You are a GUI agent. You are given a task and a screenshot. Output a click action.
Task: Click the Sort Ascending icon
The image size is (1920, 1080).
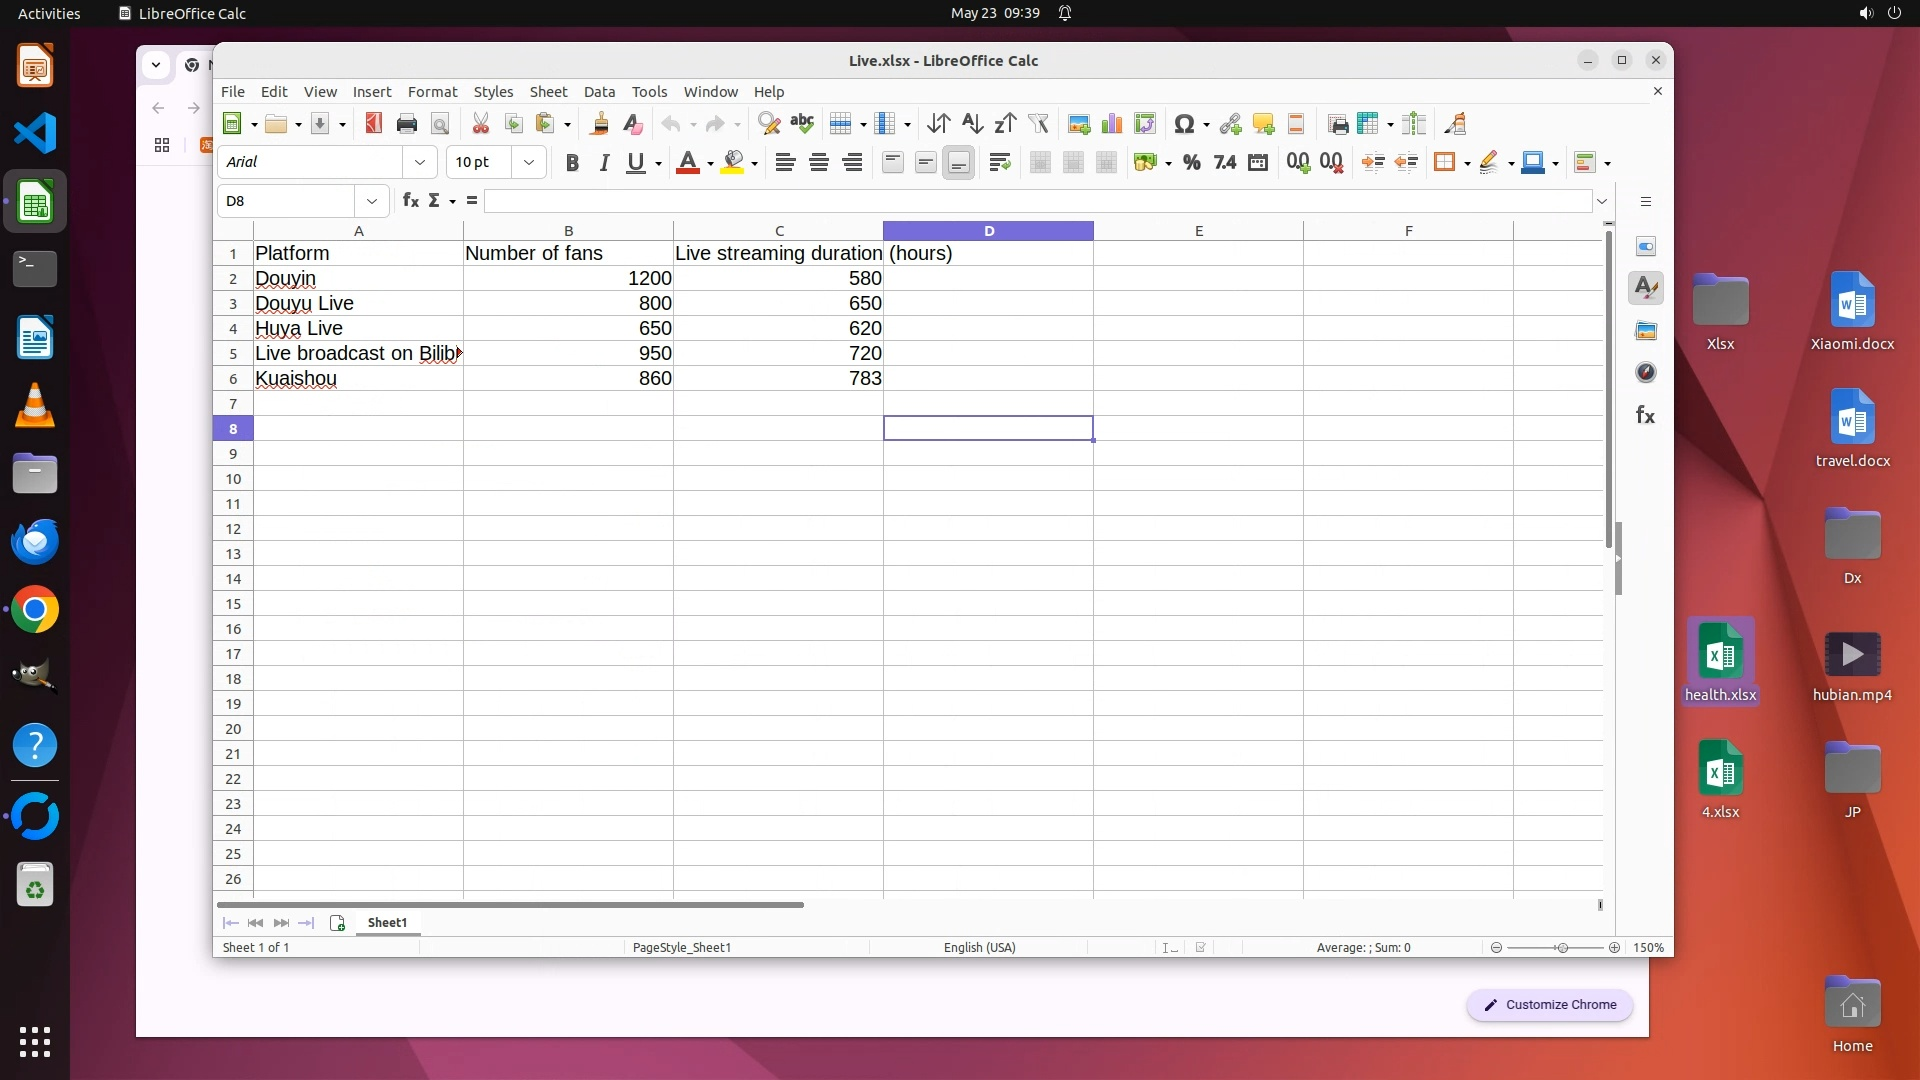pyautogui.click(x=972, y=124)
